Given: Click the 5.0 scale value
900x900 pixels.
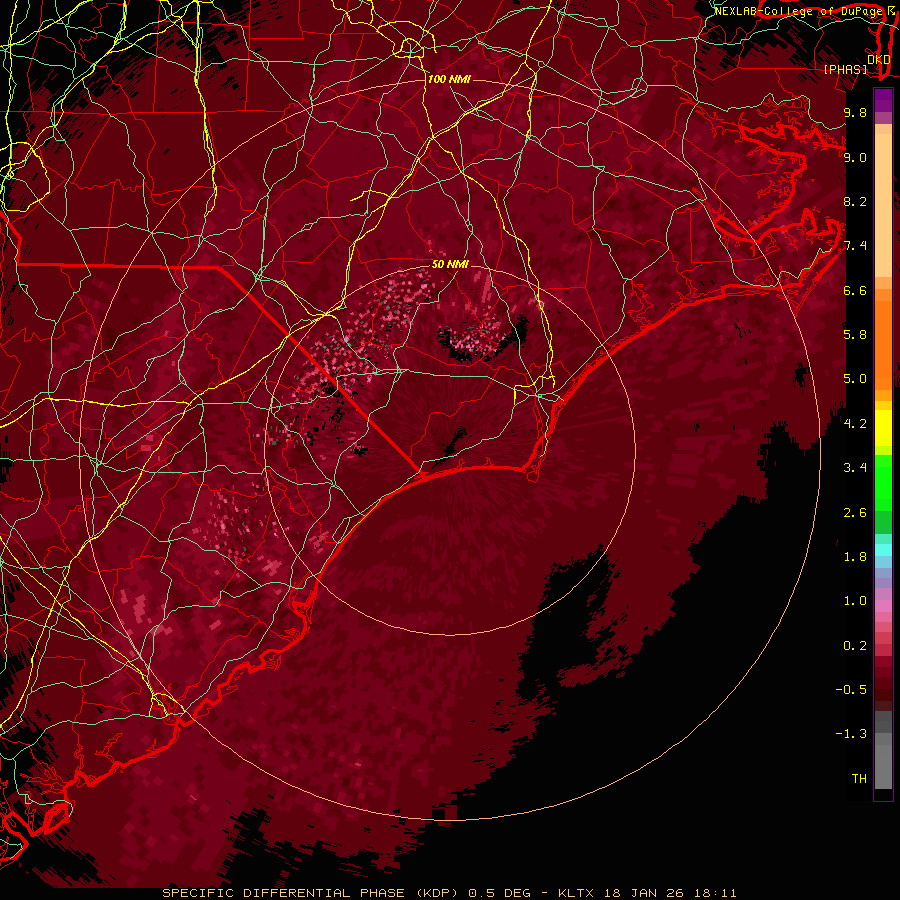Looking at the screenshot, I should pos(855,379).
